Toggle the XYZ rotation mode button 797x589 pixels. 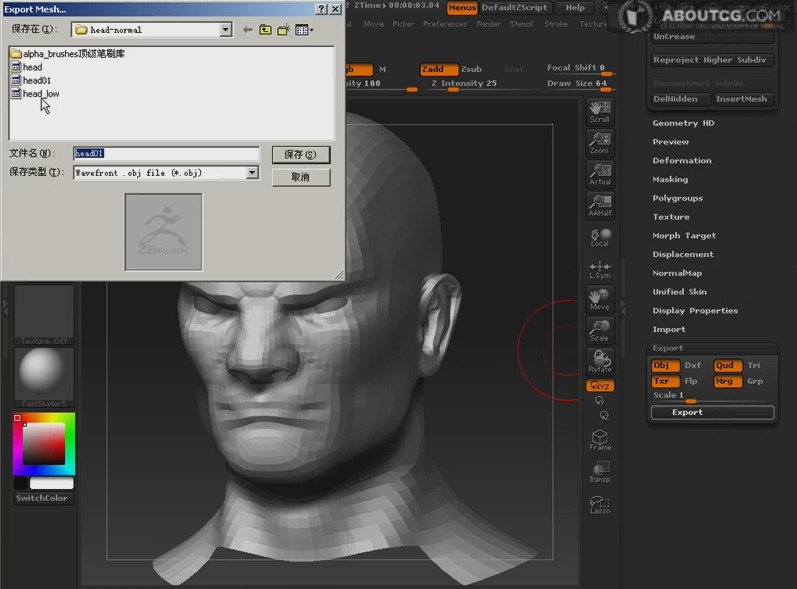click(x=600, y=386)
